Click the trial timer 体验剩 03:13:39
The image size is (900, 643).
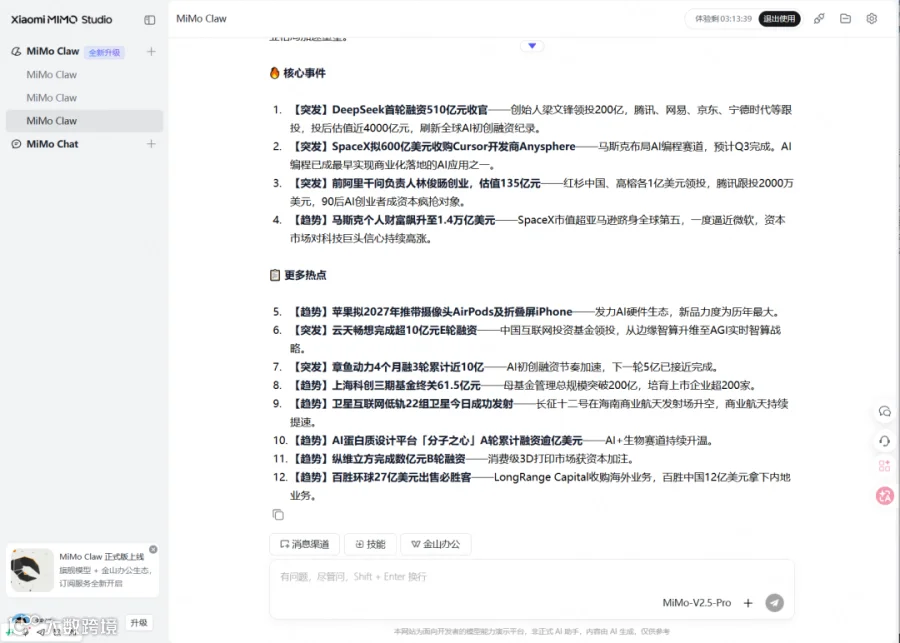click(723, 19)
